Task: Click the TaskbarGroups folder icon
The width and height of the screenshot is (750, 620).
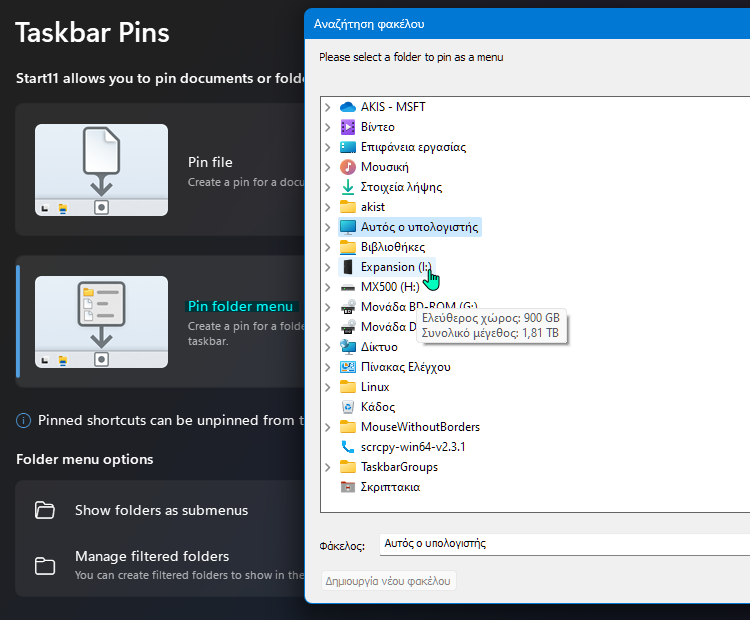Action: pyautogui.click(x=348, y=467)
